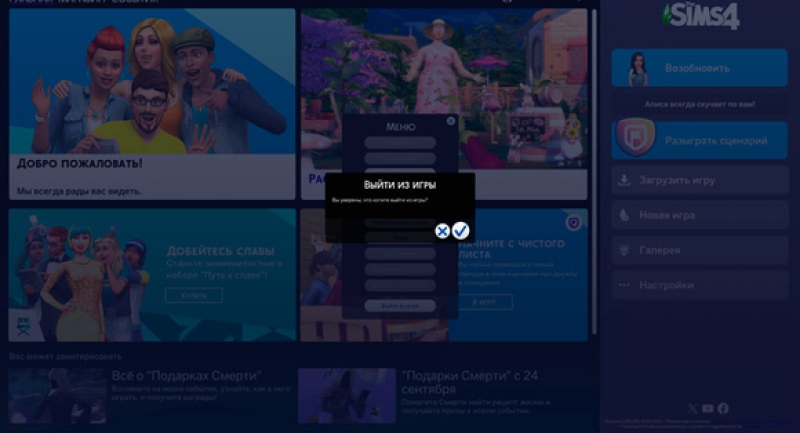
Task: Click the Вас может заинтересовать heading
Action: pyautogui.click(x=65, y=356)
